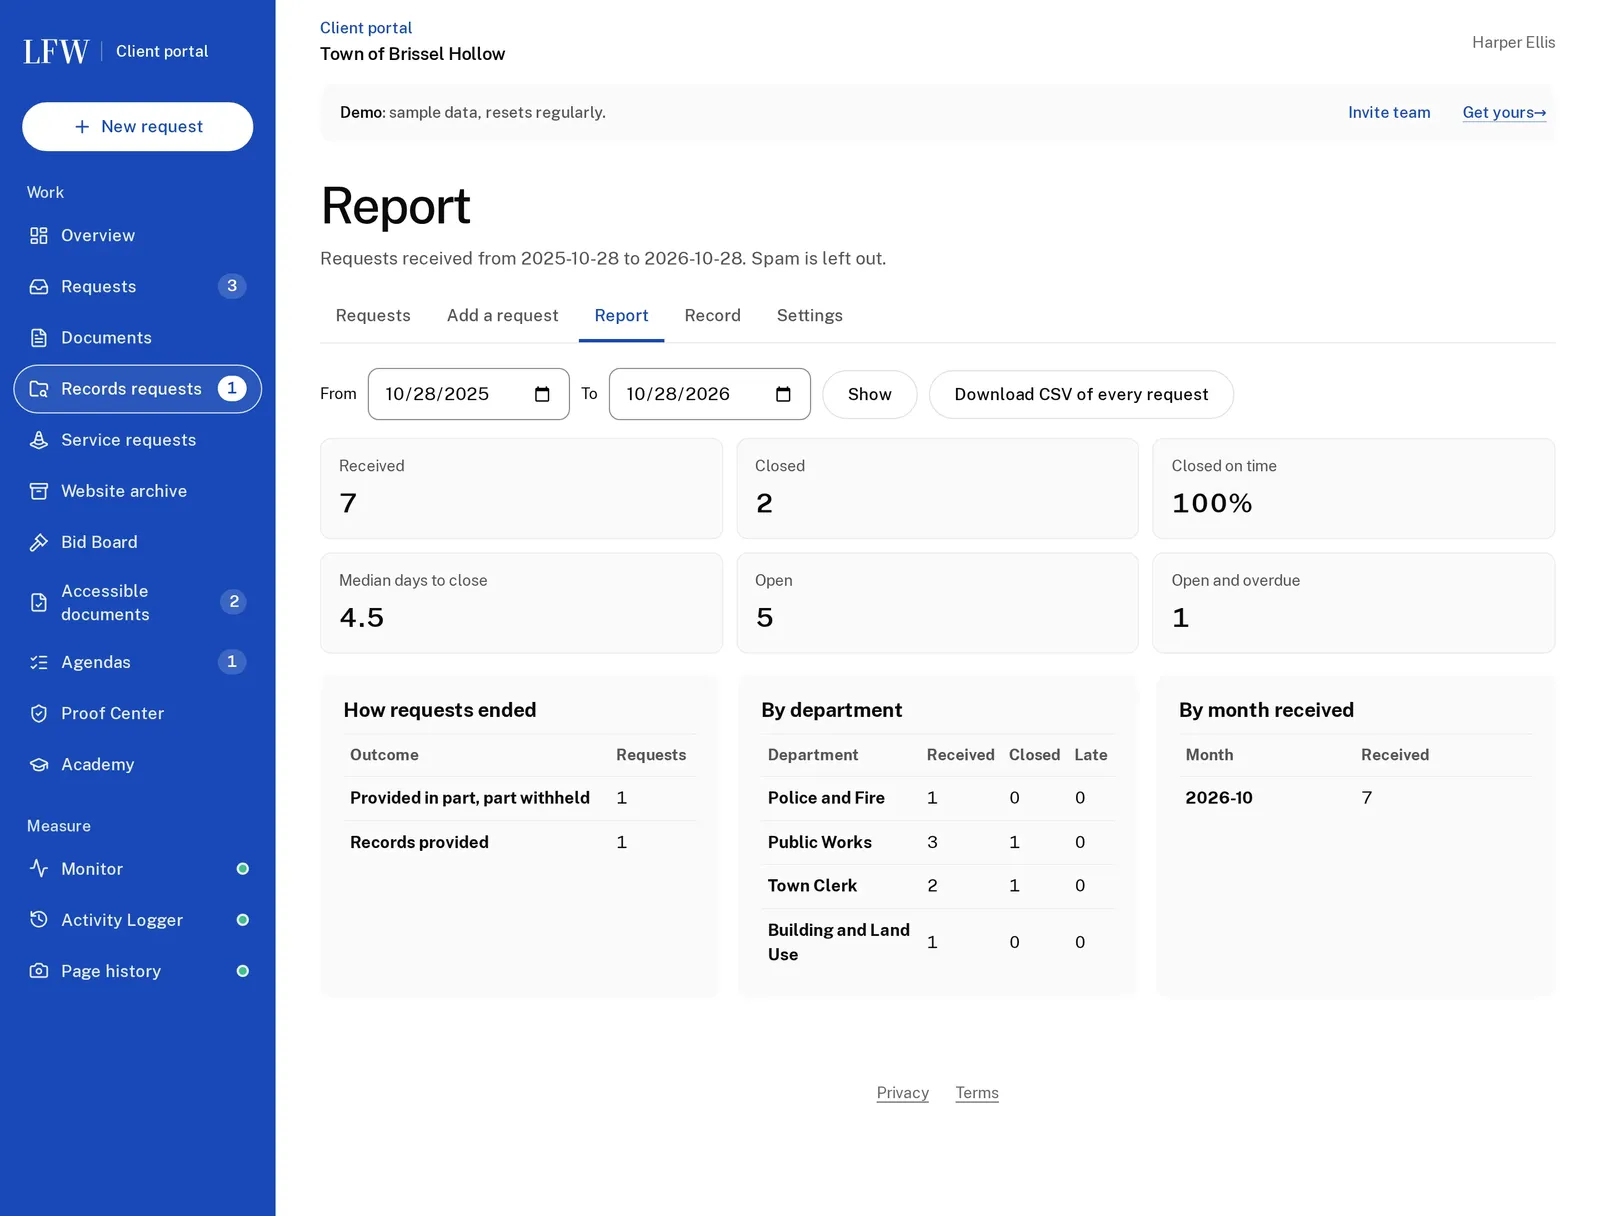Viewport: 1600px width, 1216px height.
Task: Select the Add a request tab
Action: pos(502,316)
